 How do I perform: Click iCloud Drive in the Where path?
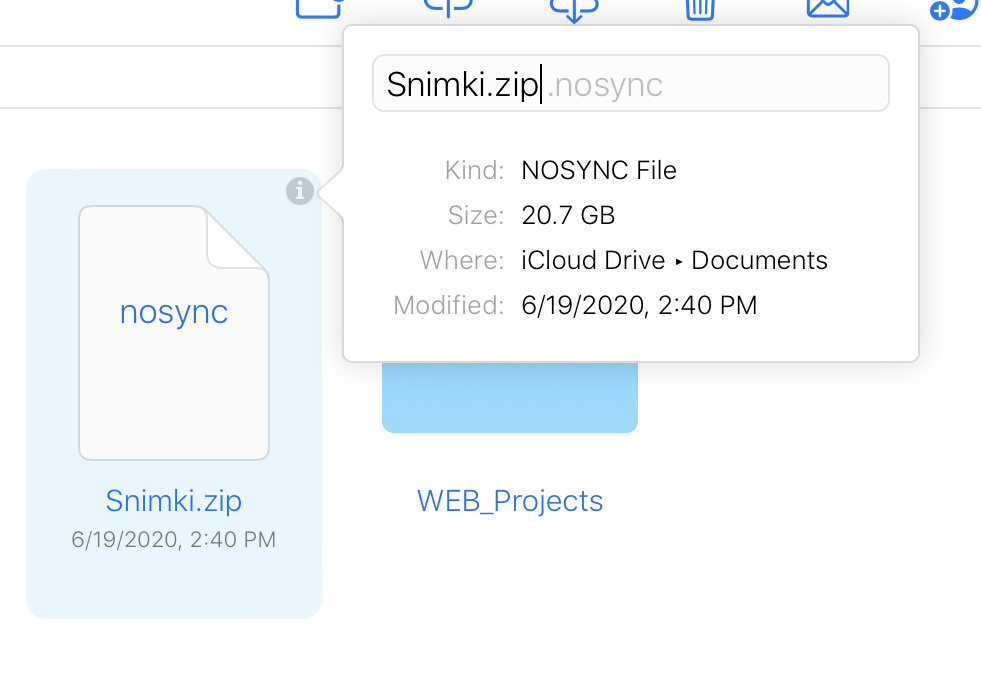593,261
